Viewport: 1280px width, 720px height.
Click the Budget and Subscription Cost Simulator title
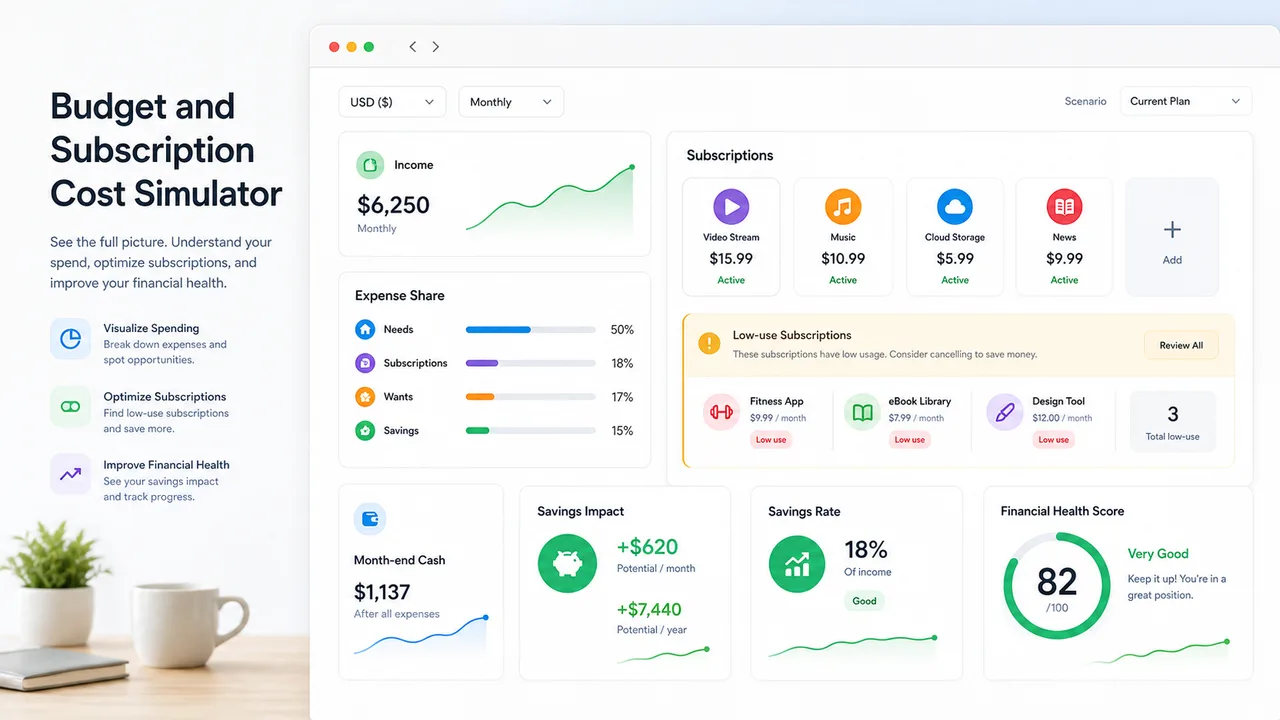pos(166,149)
